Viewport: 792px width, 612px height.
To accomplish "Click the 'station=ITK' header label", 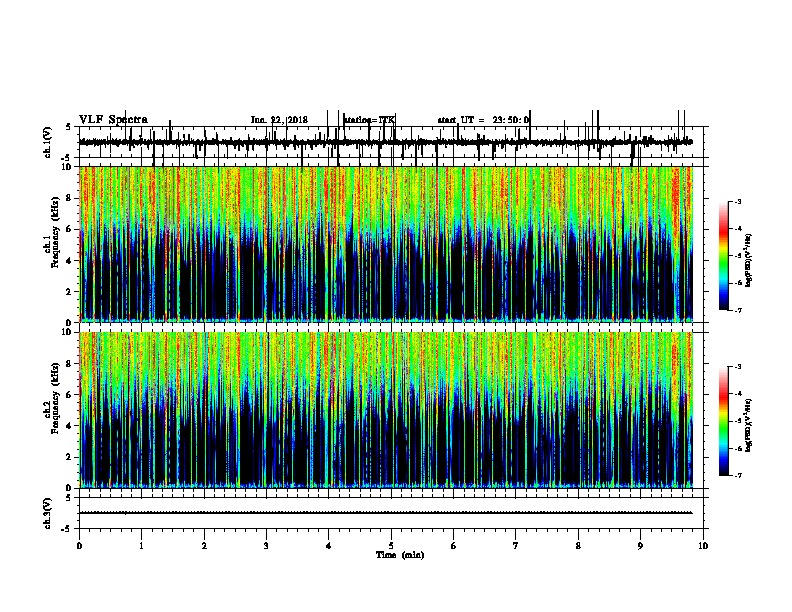I will click(369, 120).
